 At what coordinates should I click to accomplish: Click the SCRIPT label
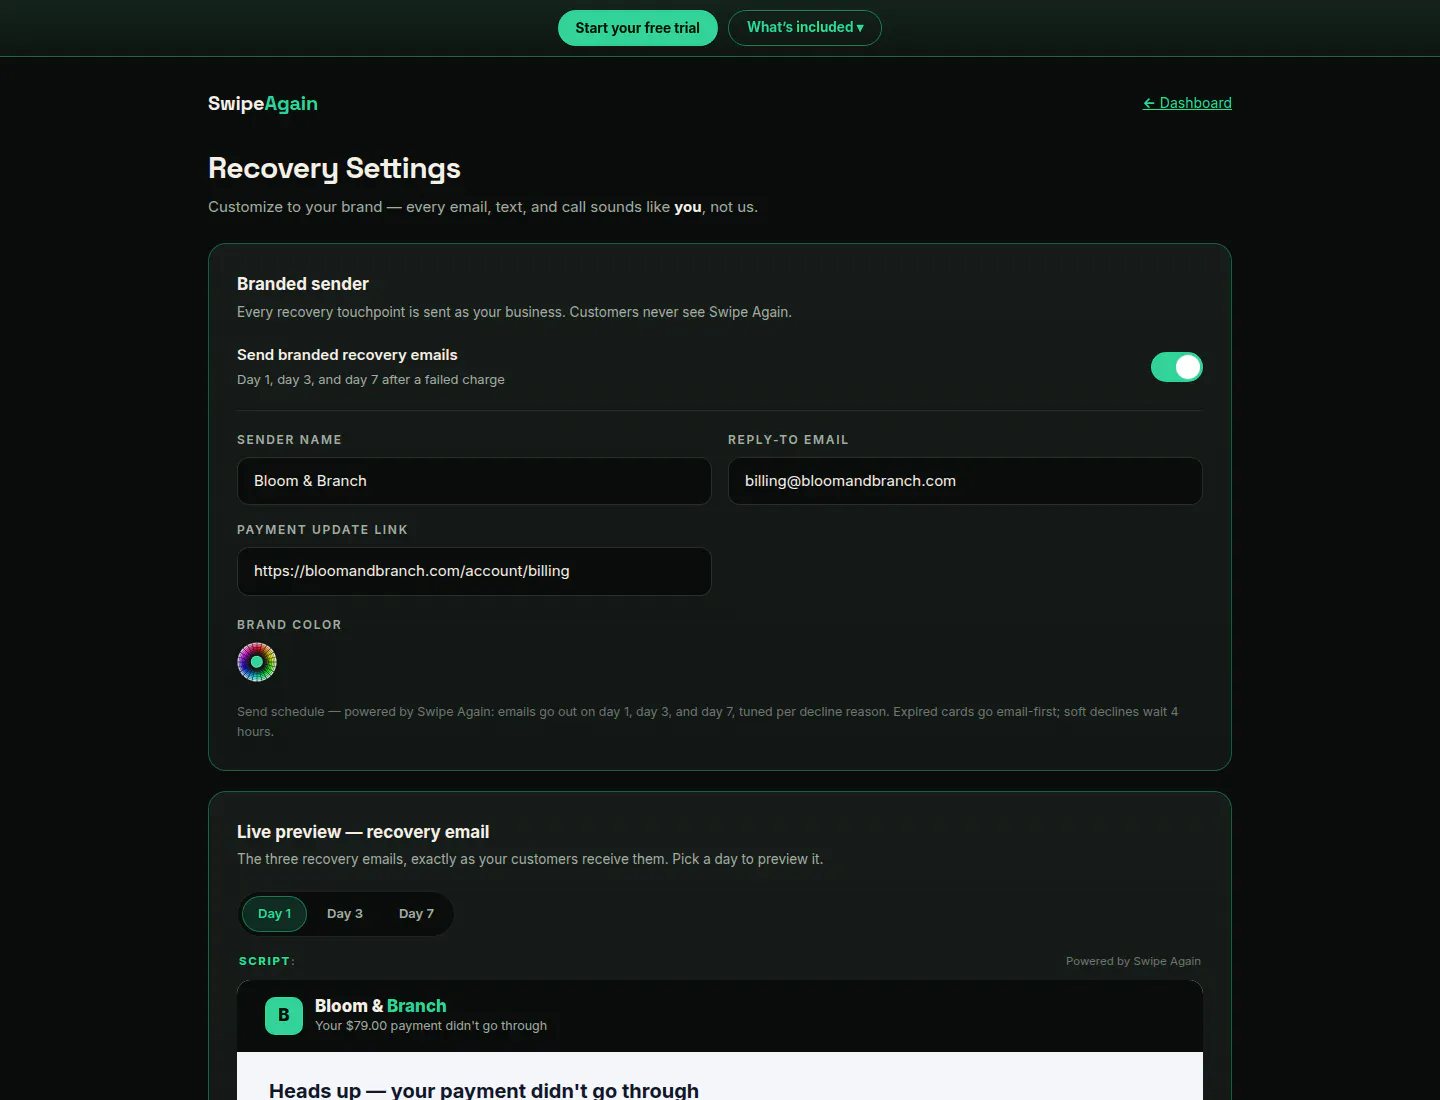[x=266, y=961]
